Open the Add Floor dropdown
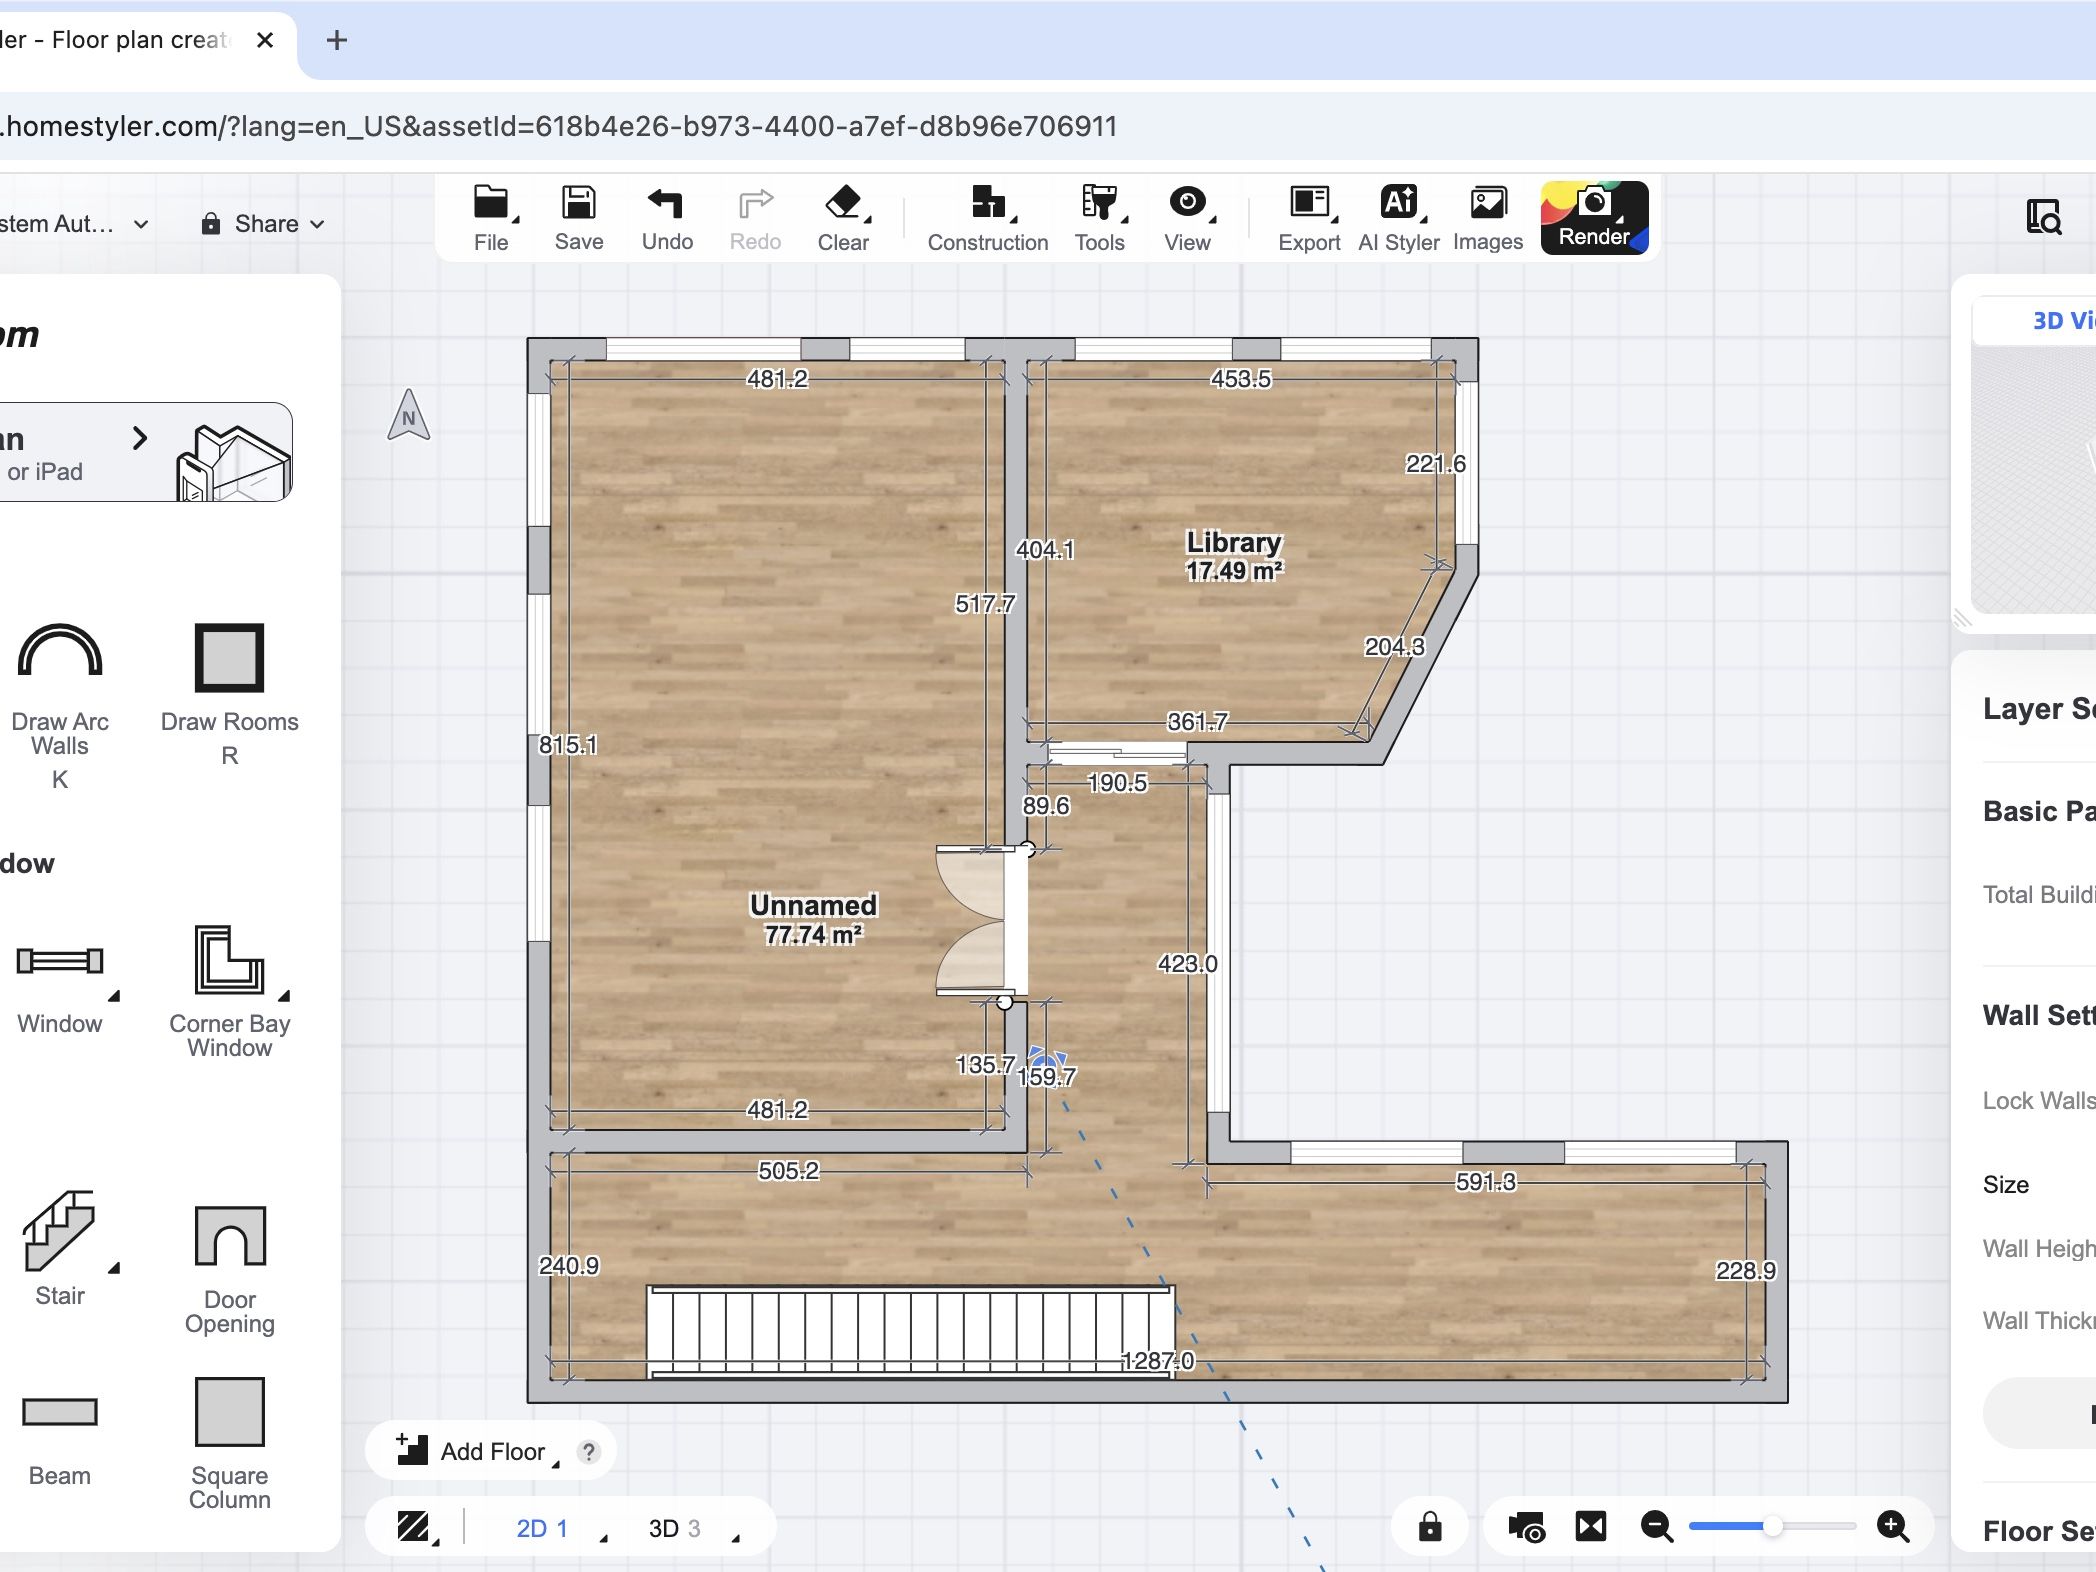 (479, 1451)
